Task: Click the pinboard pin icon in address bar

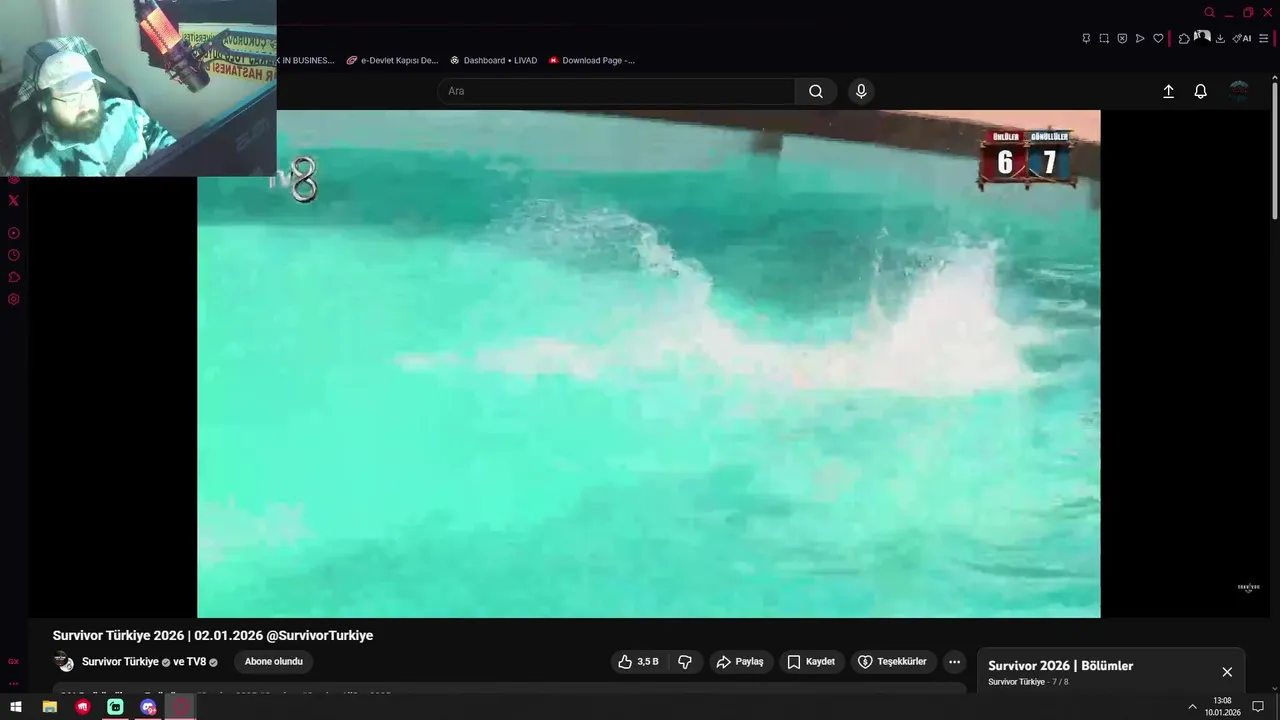Action: [x=1086, y=38]
